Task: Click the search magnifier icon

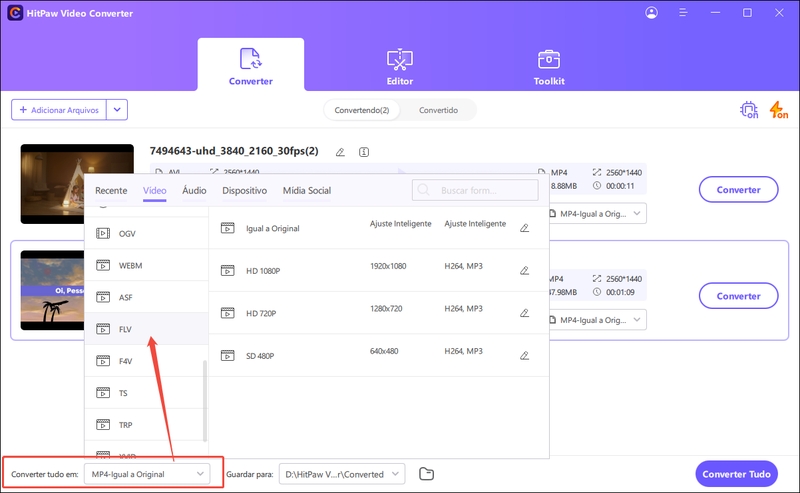Action: pyautogui.click(x=423, y=190)
